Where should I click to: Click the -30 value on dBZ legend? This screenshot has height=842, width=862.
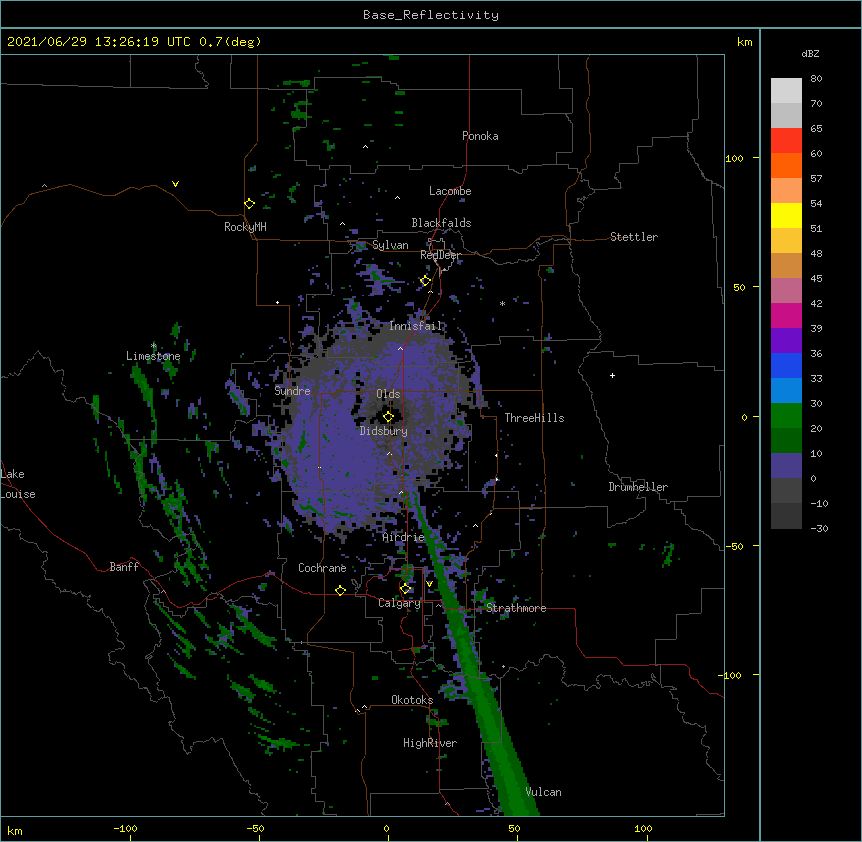[x=819, y=529]
